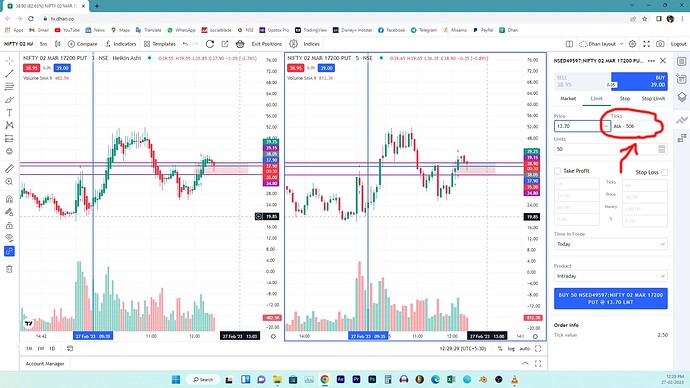This screenshot has height=388, width=690.
Task: Open the Product Intraday dropdown
Action: [x=611, y=276]
